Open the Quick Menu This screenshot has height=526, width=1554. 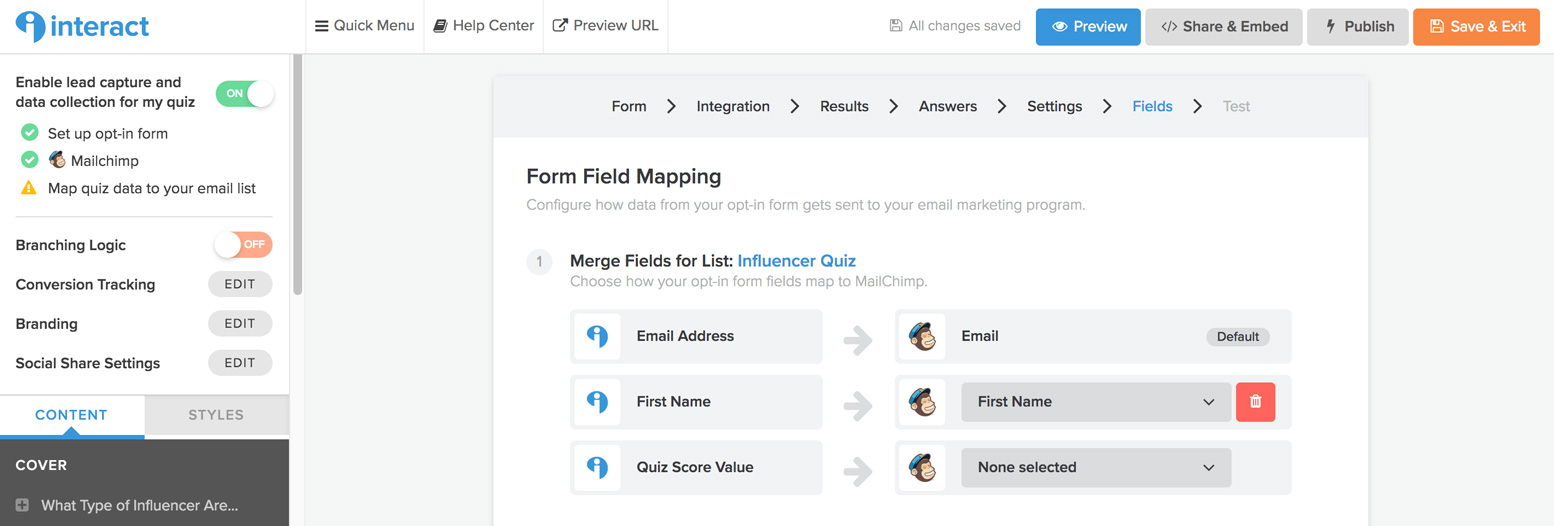365,26
